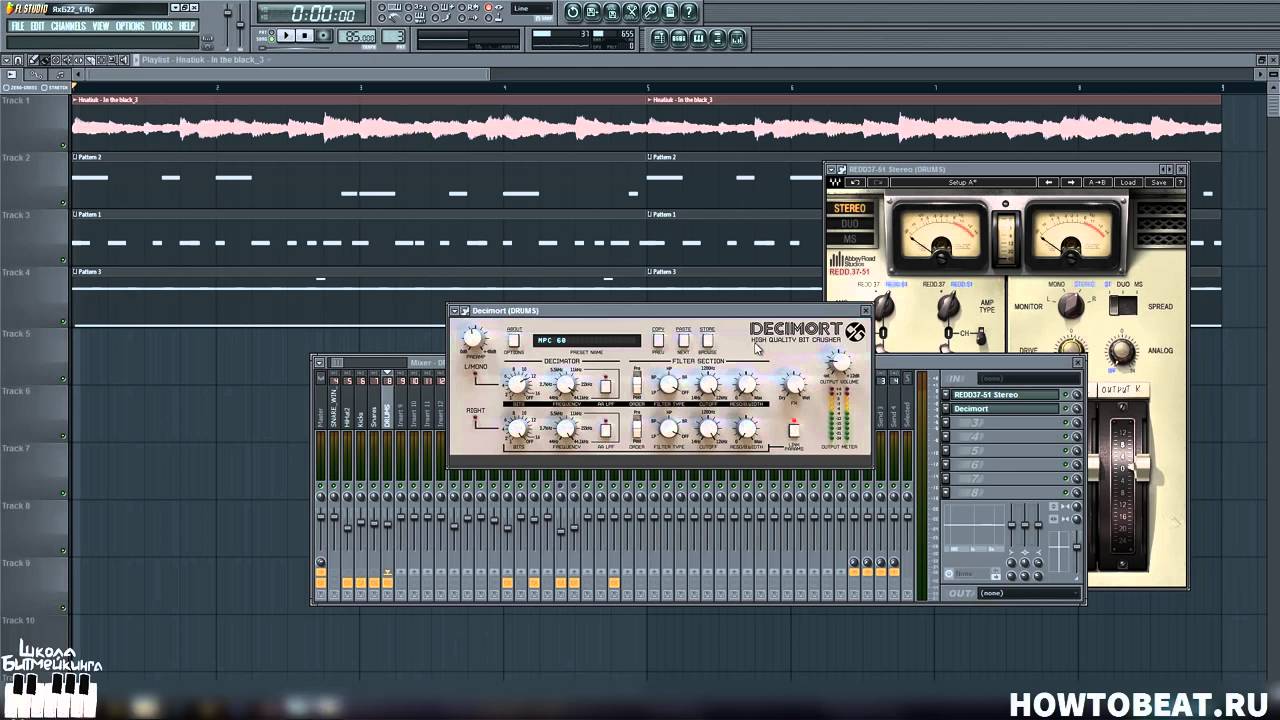Toggle the Decimort Right channel AA LPF switch
Screen dimensions: 1280x720
tap(605, 429)
